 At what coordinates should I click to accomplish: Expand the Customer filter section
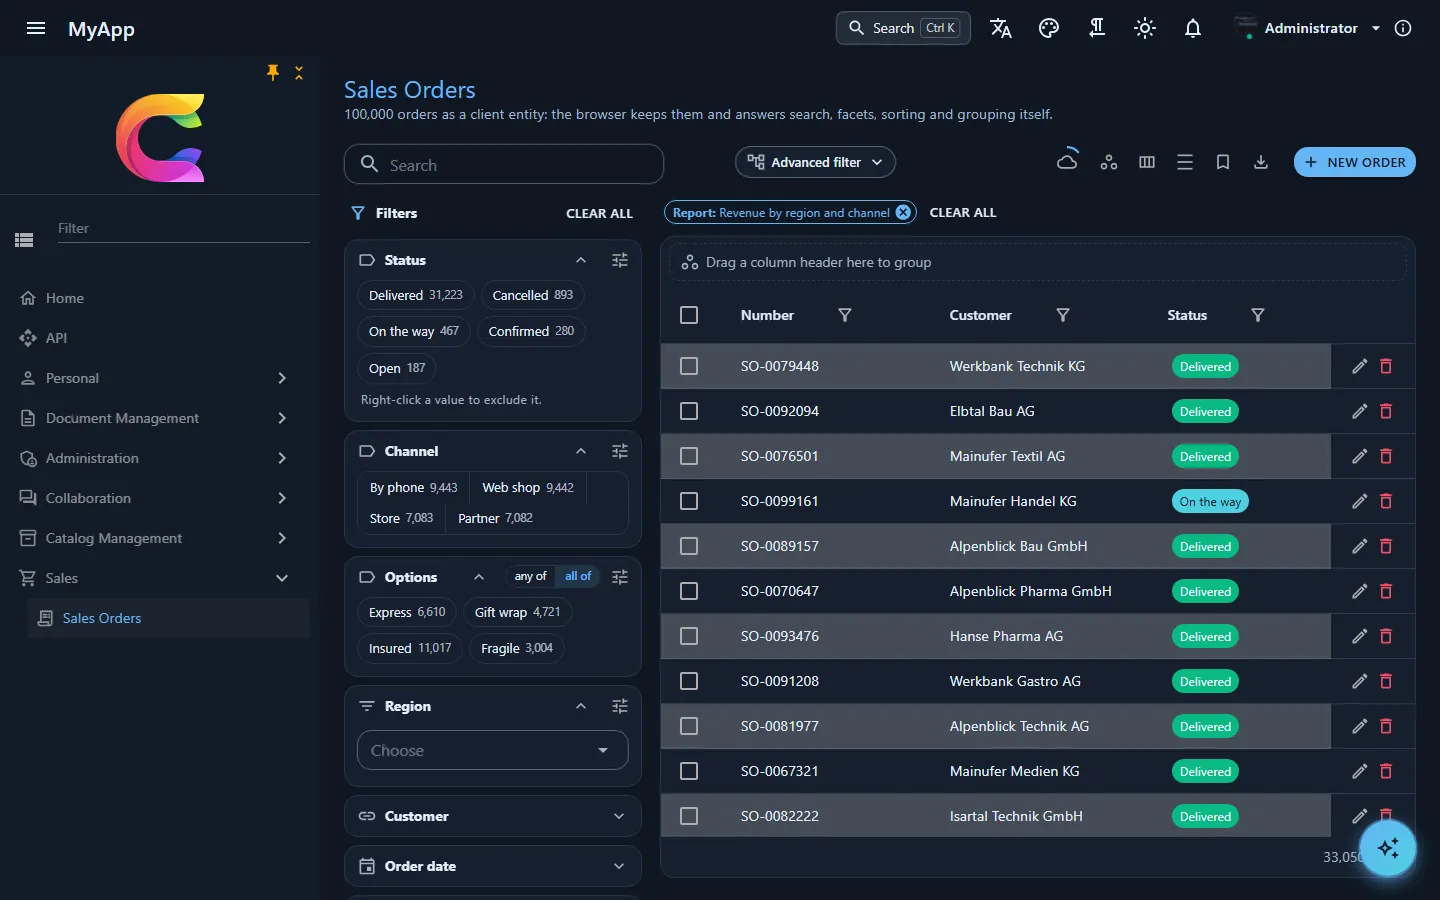(x=493, y=816)
